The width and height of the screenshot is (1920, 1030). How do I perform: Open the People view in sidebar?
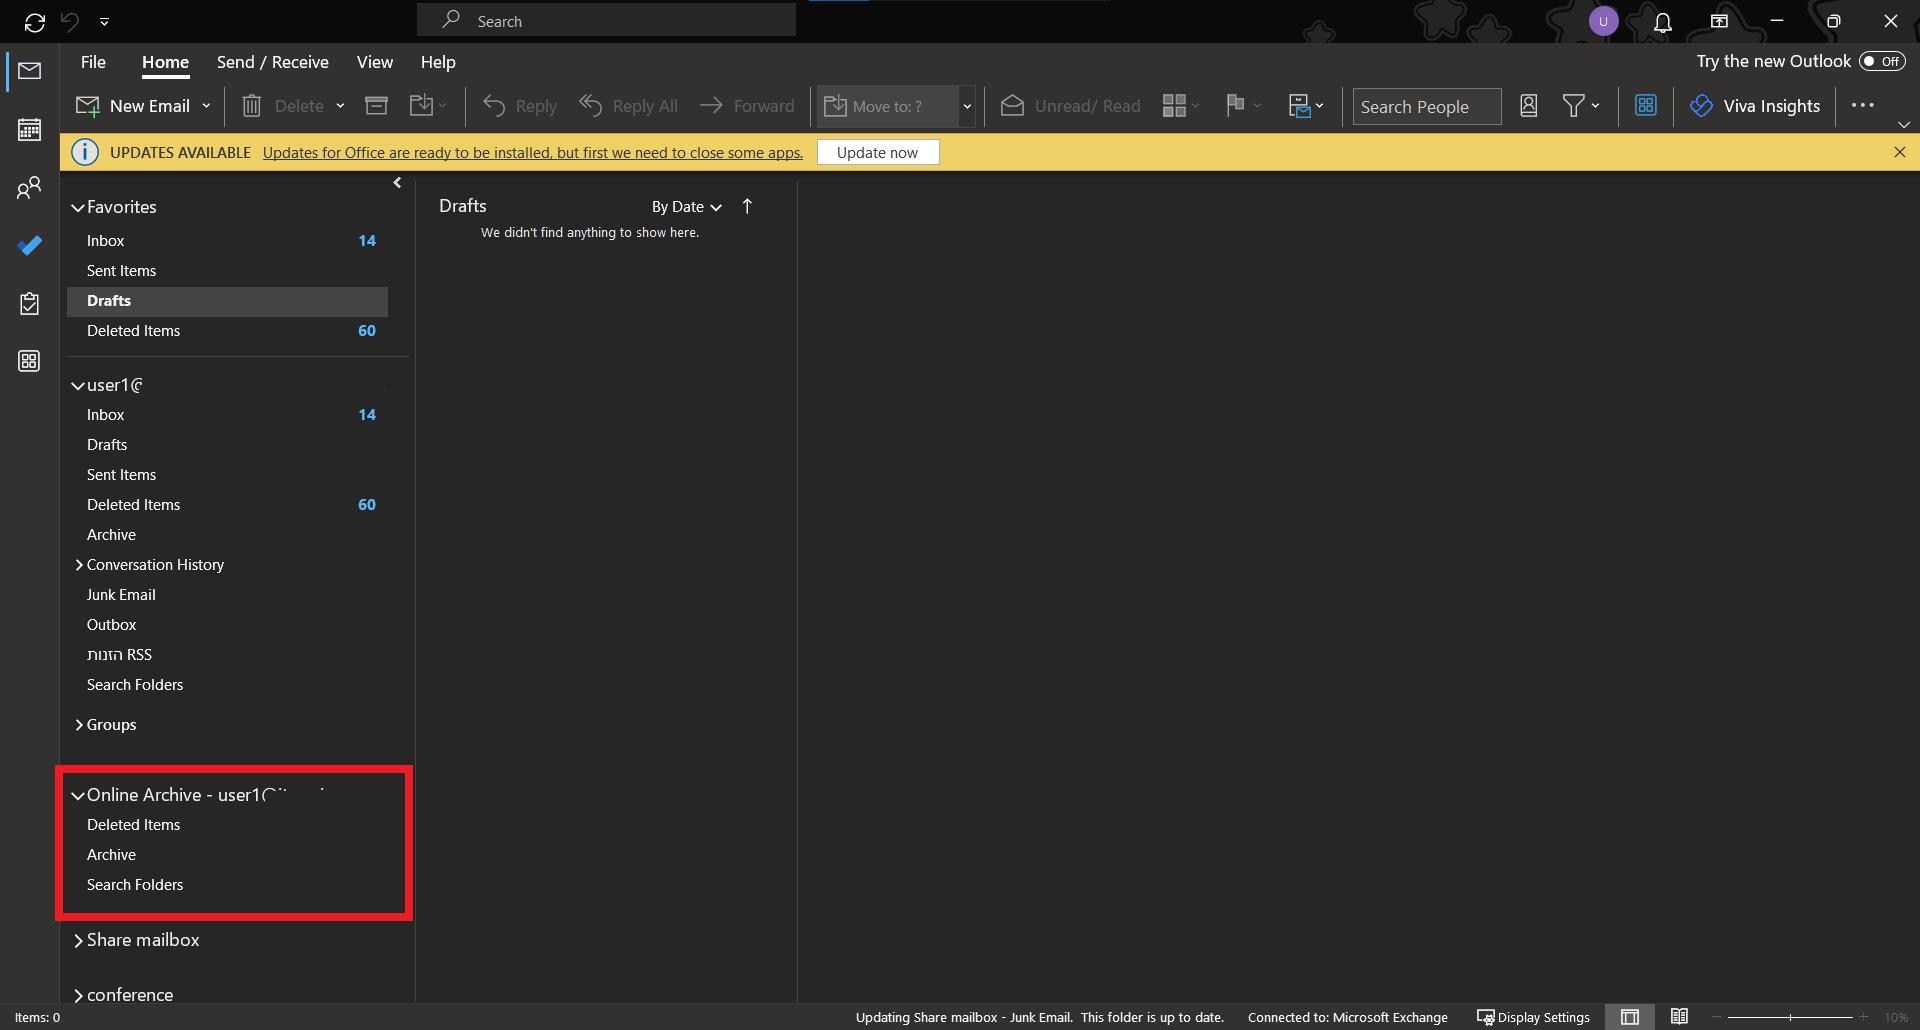click(30, 187)
